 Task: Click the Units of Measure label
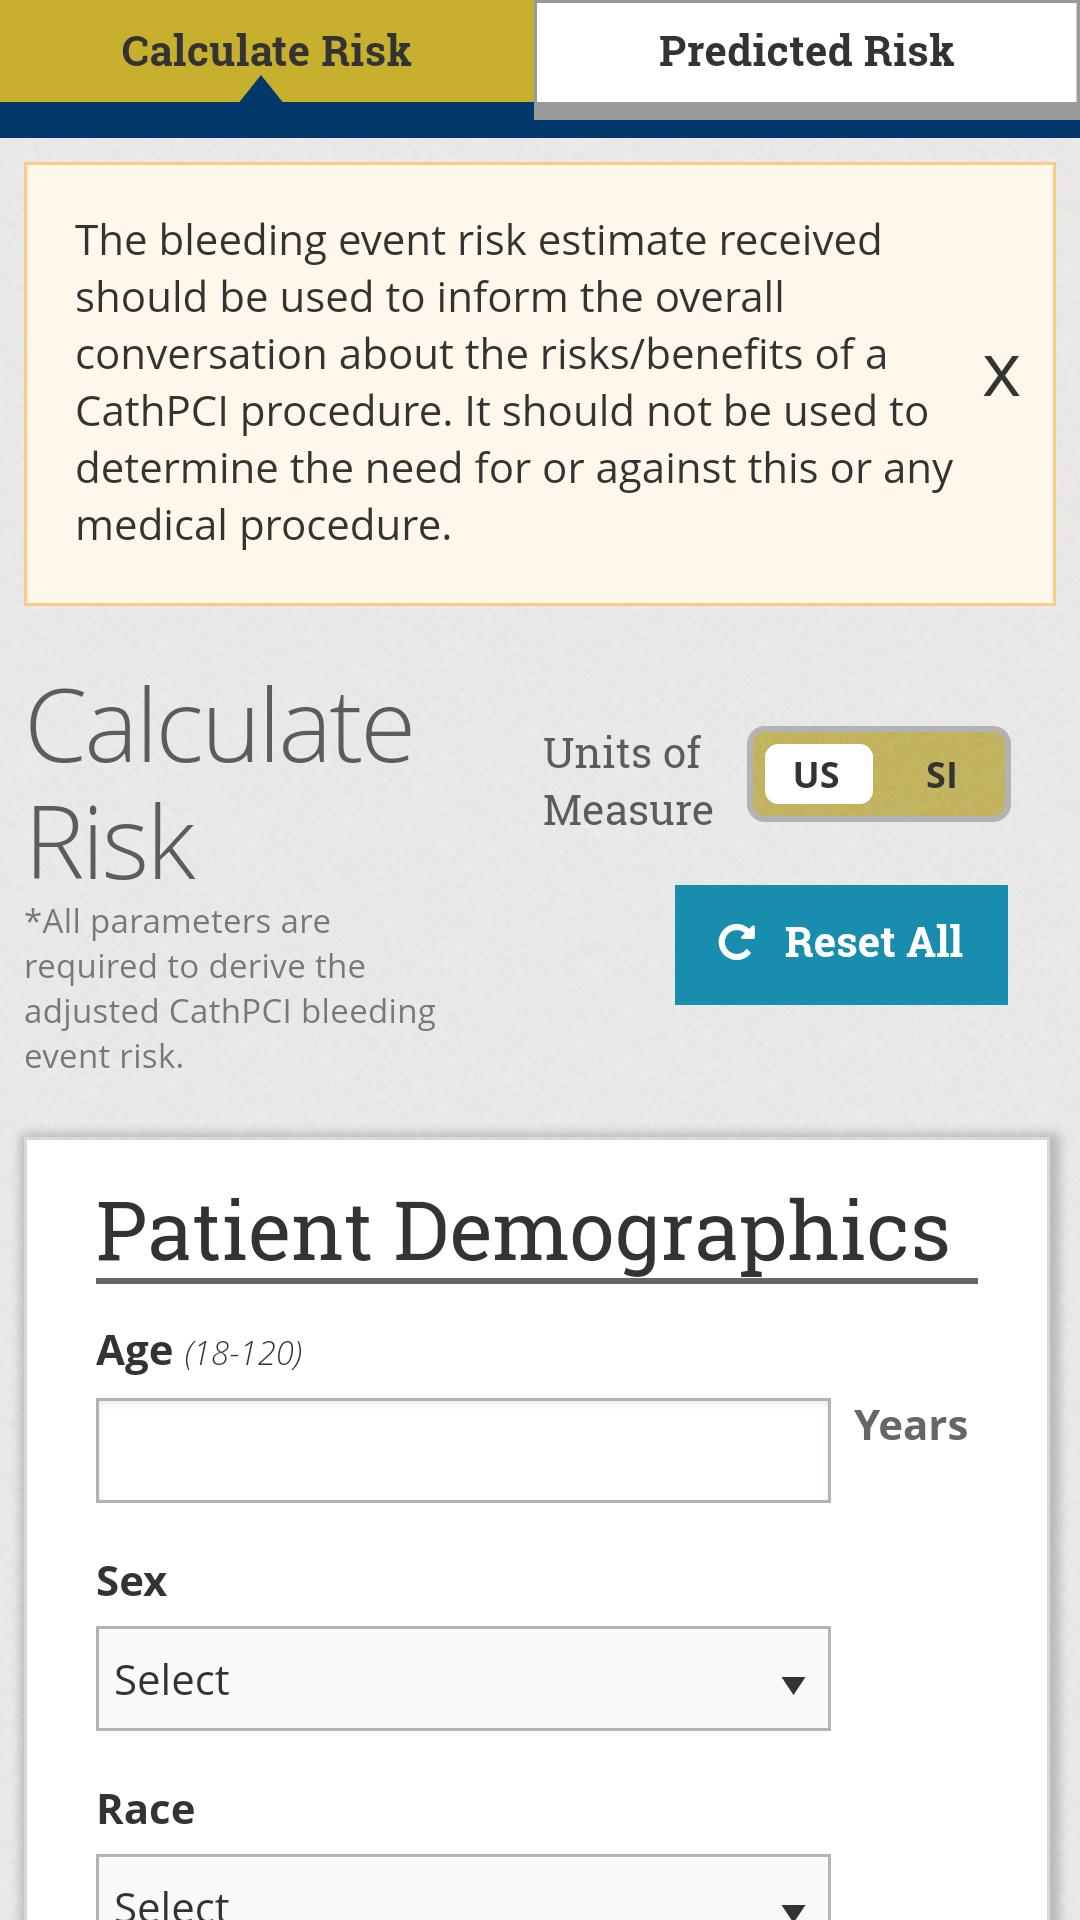[x=628, y=781]
